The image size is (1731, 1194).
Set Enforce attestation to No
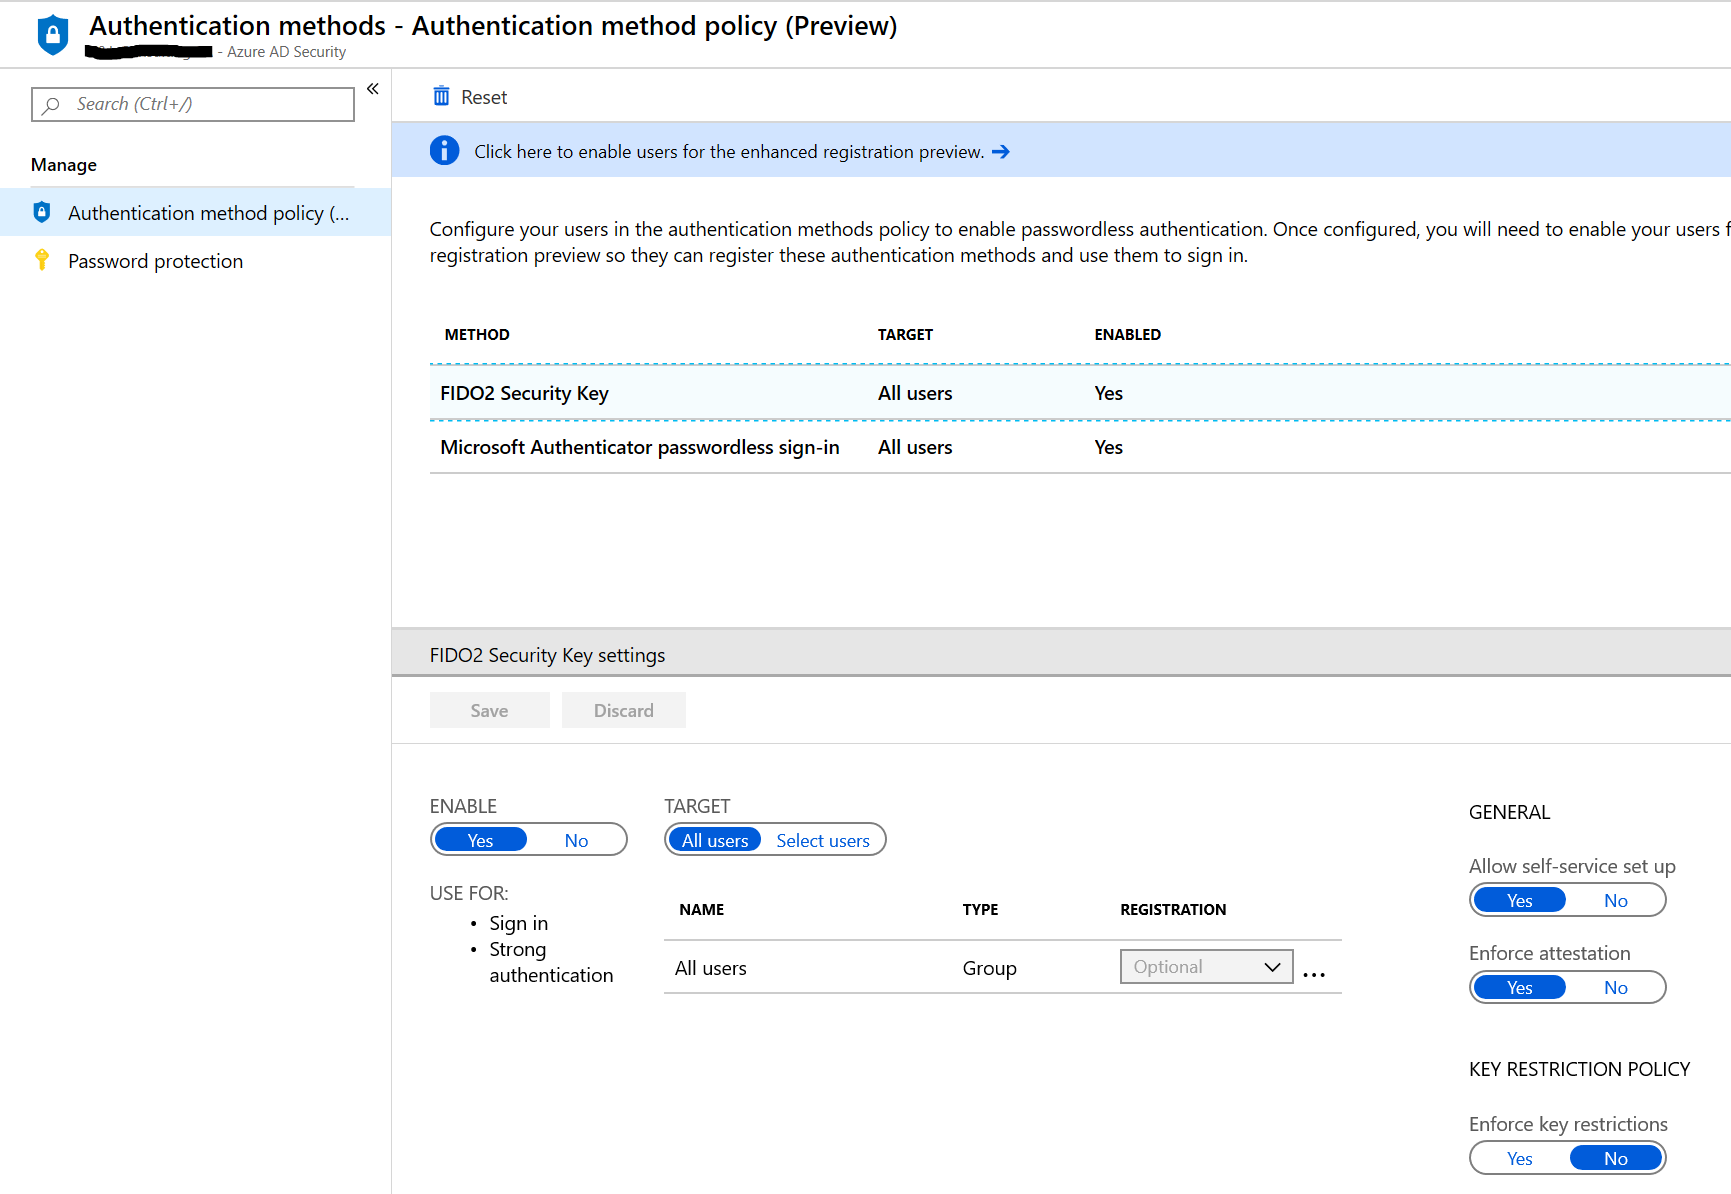[x=1615, y=988]
